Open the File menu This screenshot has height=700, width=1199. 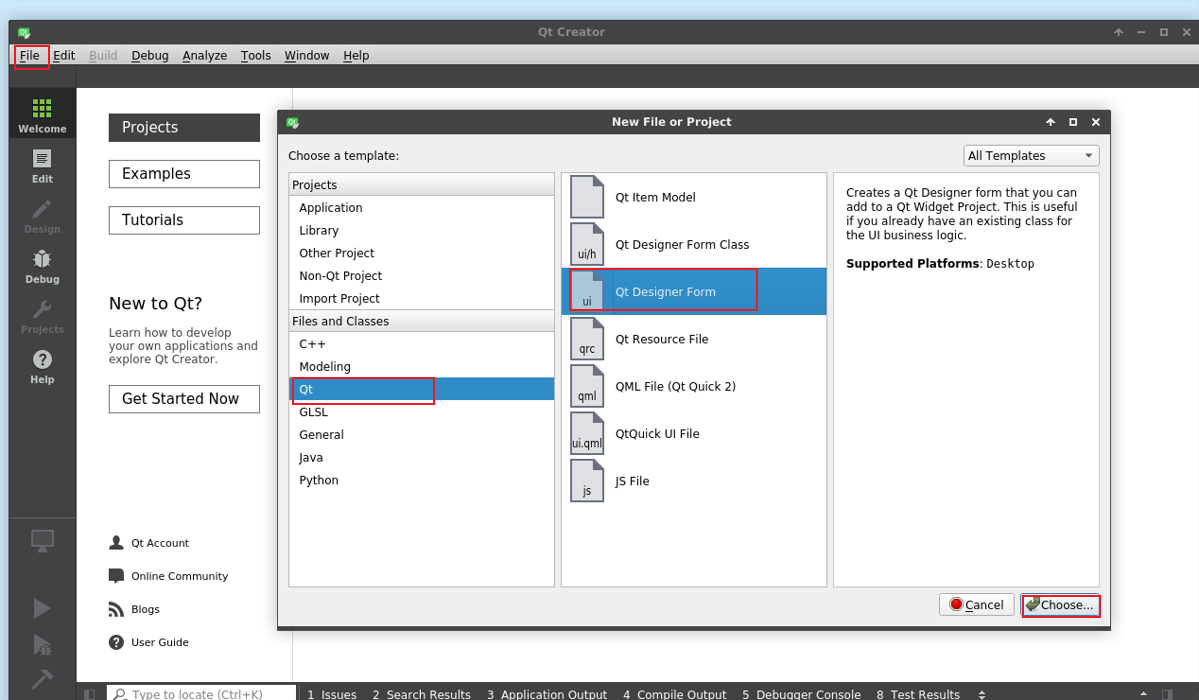click(30, 55)
